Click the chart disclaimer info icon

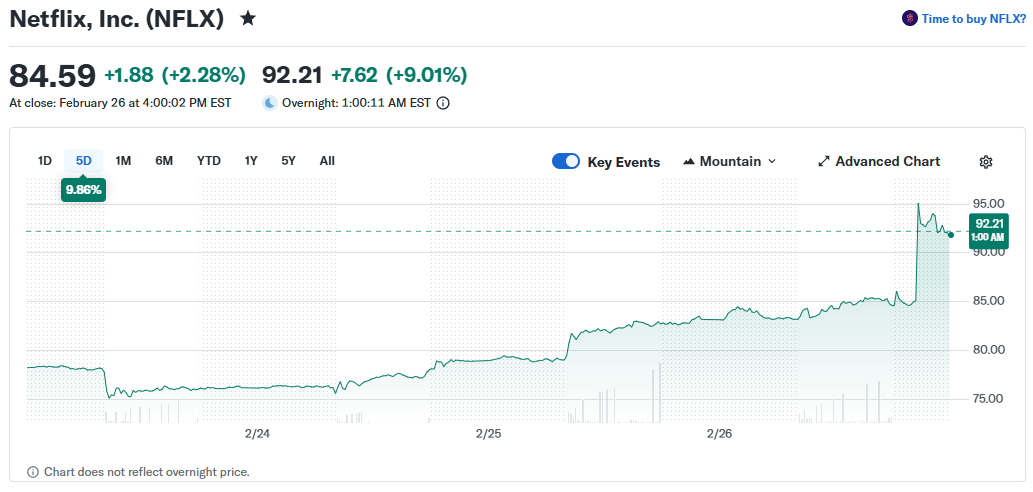click(x=33, y=472)
